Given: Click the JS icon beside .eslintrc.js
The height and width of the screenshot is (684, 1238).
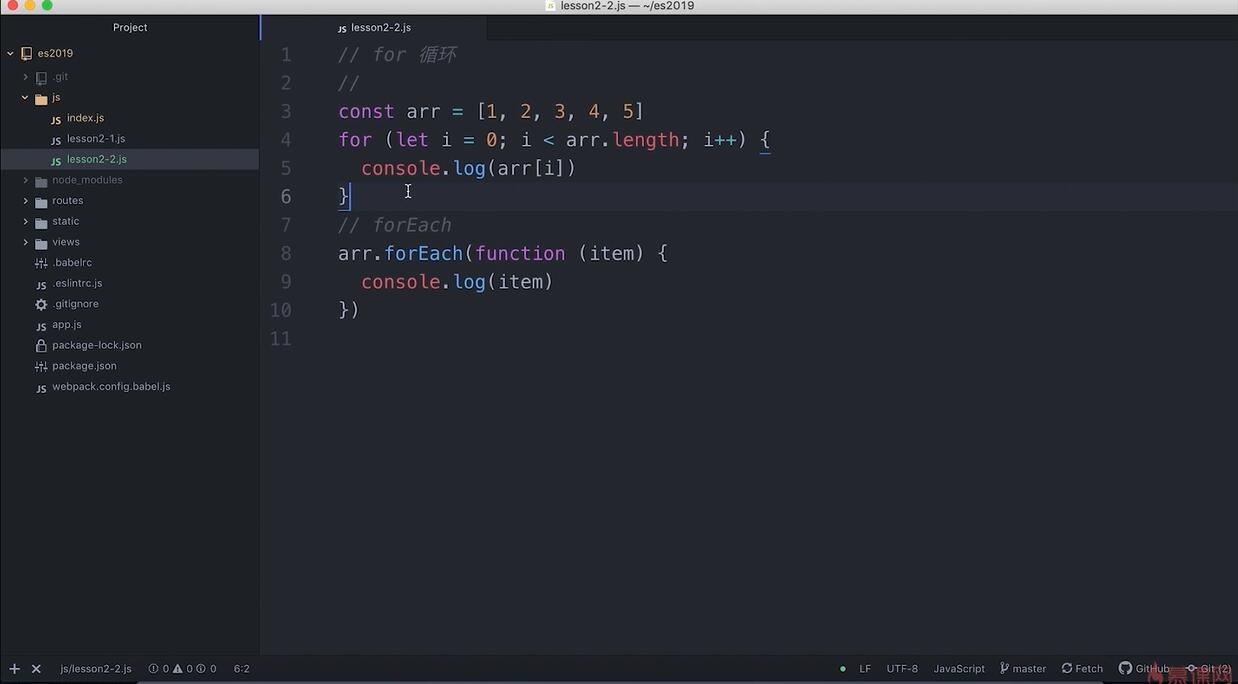Looking at the screenshot, I should coord(41,284).
